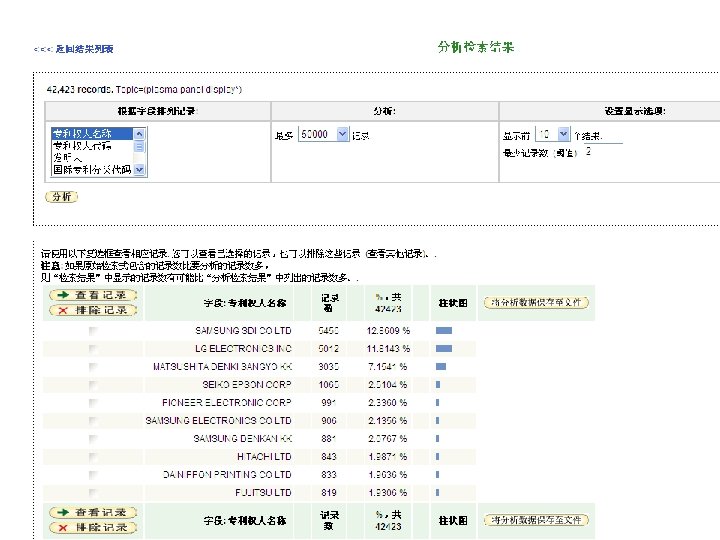Check the PIONEER ELECTRONIC CORP row checkbox
720x540 pixels.
[93, 402]
